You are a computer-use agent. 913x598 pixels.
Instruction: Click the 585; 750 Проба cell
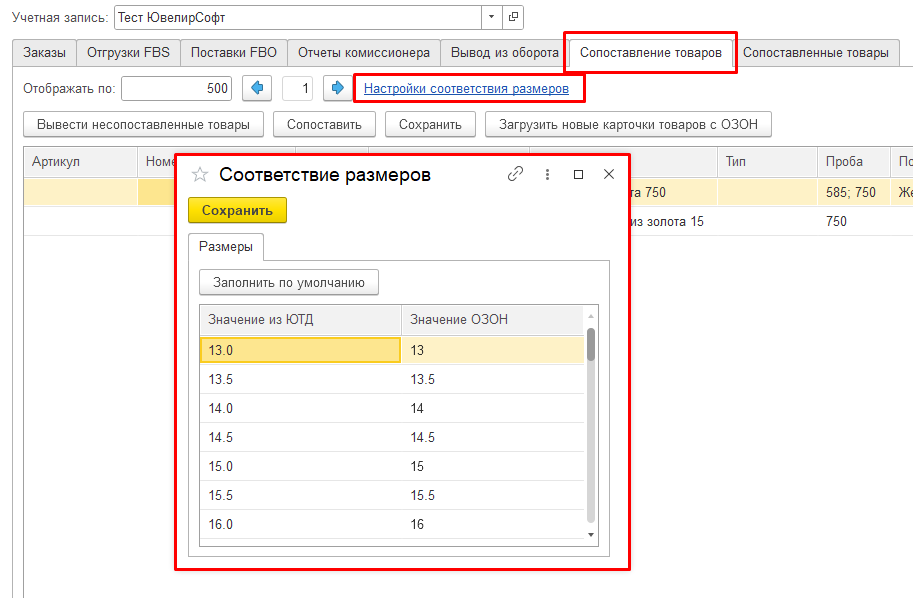(x=854, y=192)
